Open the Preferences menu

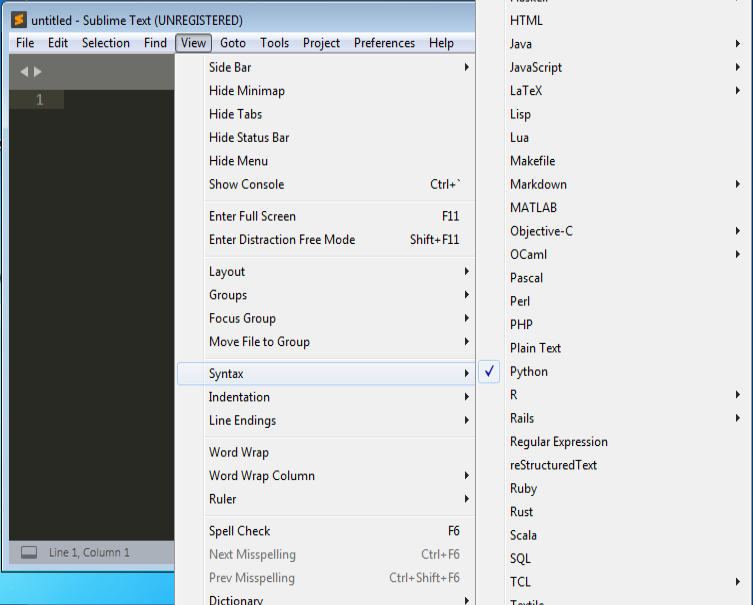click(384, 43)
